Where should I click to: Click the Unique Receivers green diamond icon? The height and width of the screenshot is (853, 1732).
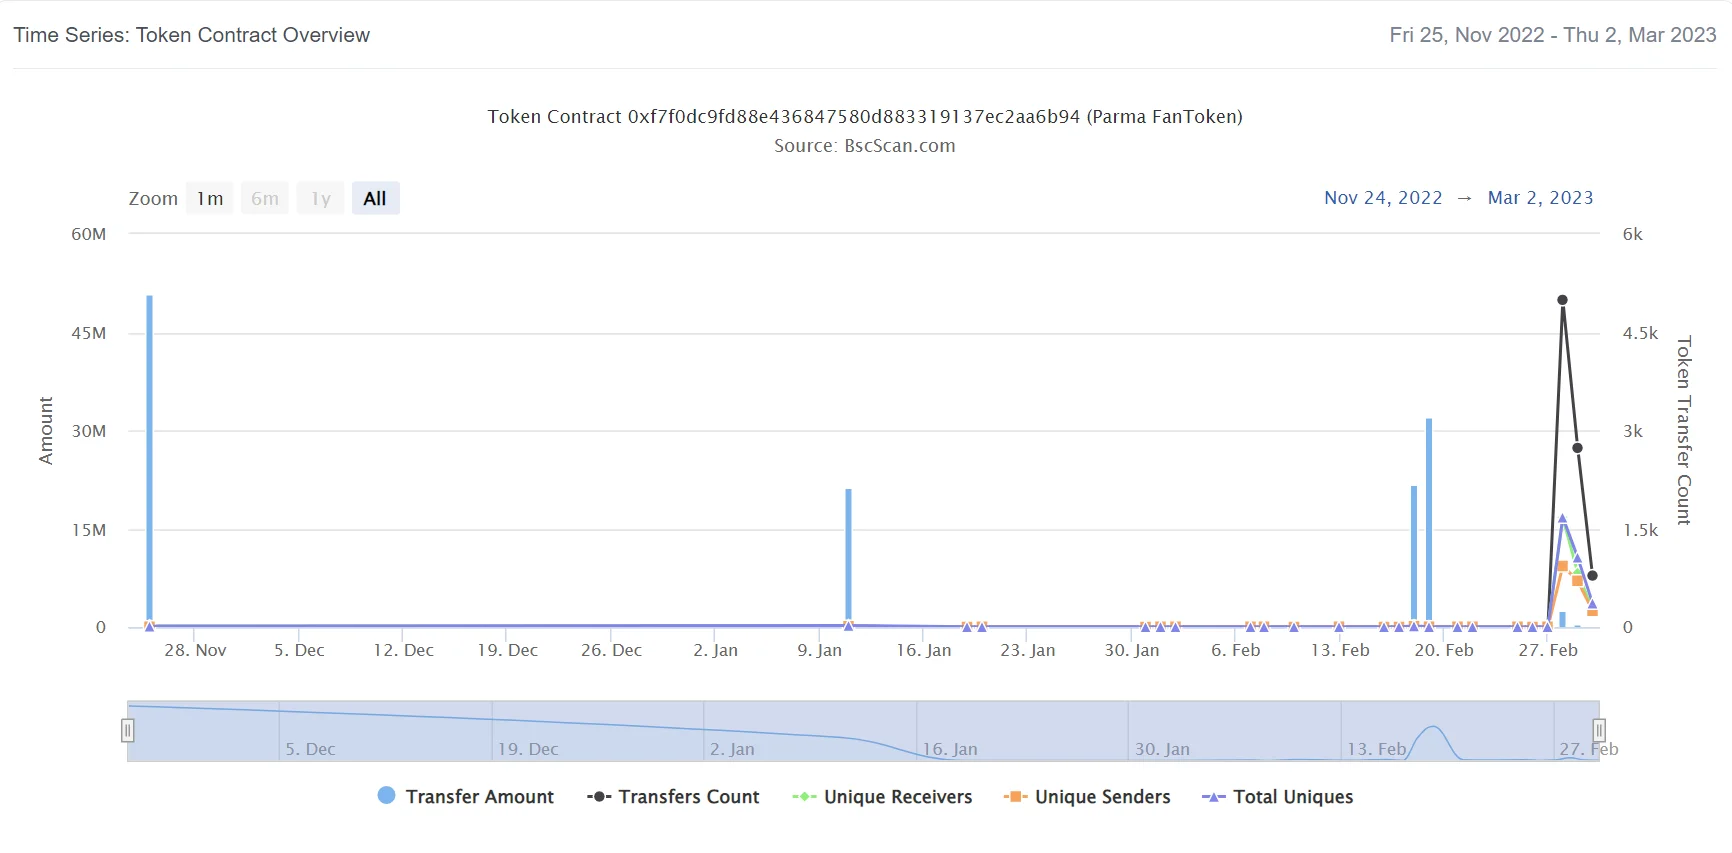tap(804, 797)
